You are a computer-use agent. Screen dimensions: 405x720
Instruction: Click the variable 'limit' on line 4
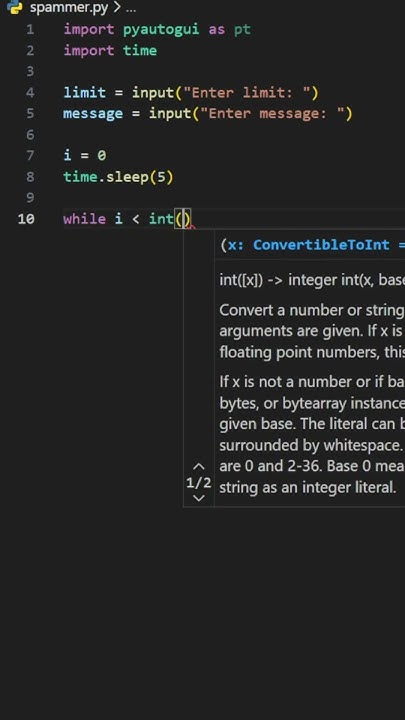point(84,93)
